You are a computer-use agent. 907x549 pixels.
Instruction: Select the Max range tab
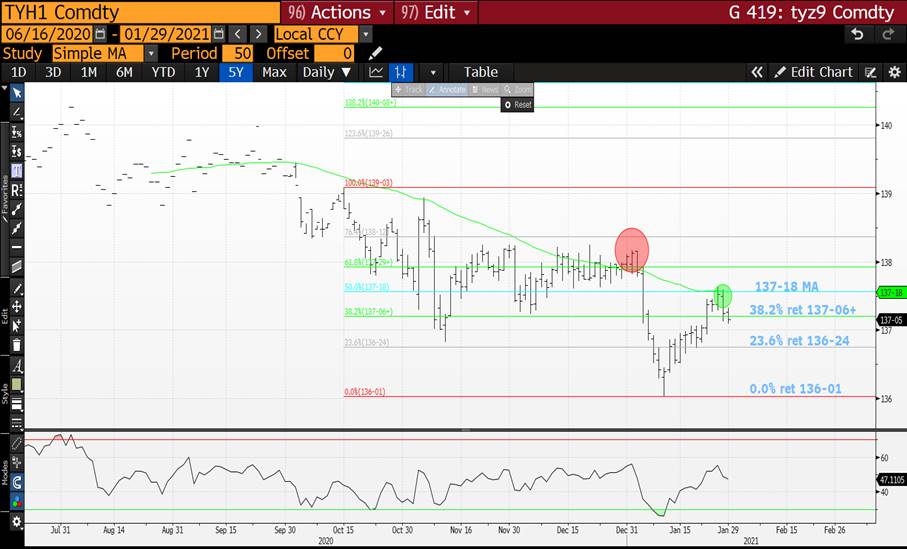[274, 72]
